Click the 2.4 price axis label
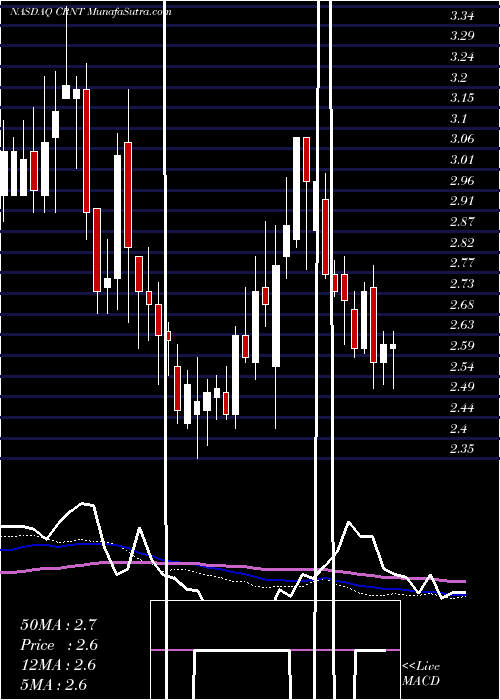This screenshot has width=500, height=700. (458, 429)
